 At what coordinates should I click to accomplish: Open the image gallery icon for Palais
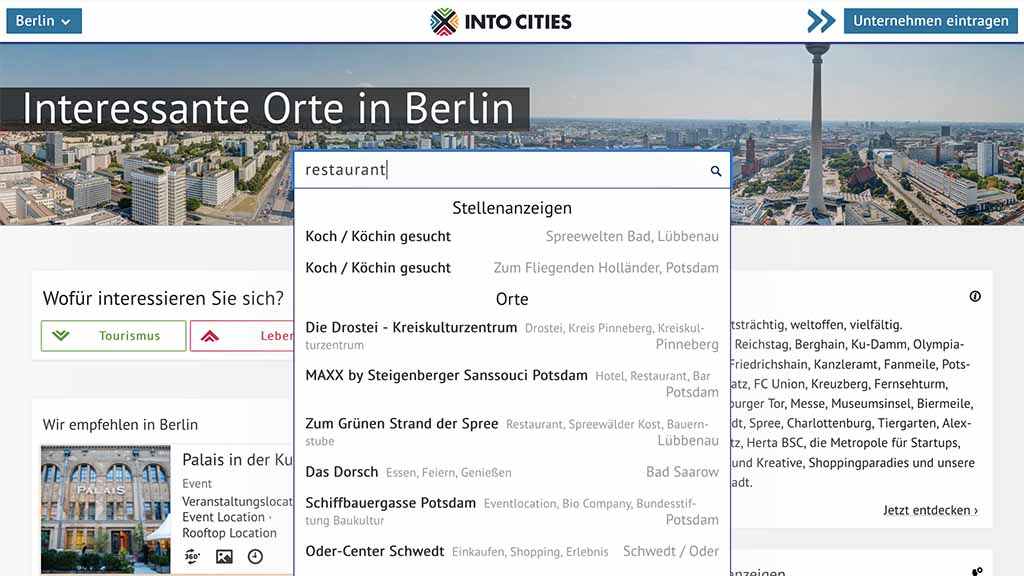(x=224, y=557)
